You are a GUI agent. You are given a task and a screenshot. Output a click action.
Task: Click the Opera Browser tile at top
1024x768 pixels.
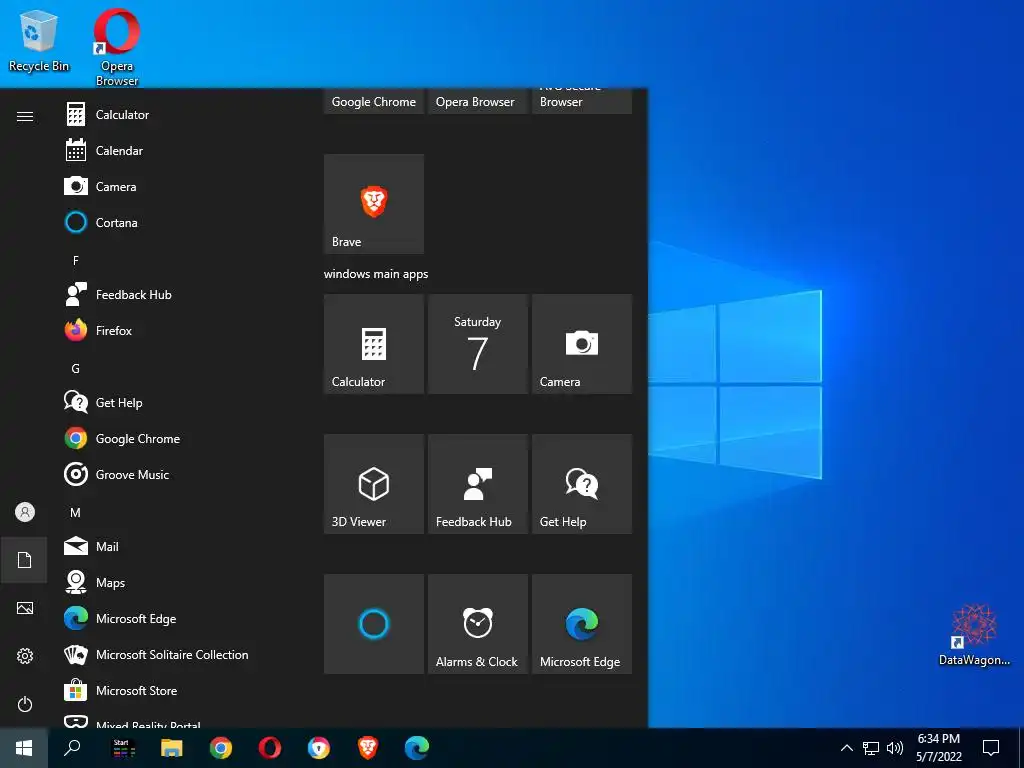[x=477, y=101]
